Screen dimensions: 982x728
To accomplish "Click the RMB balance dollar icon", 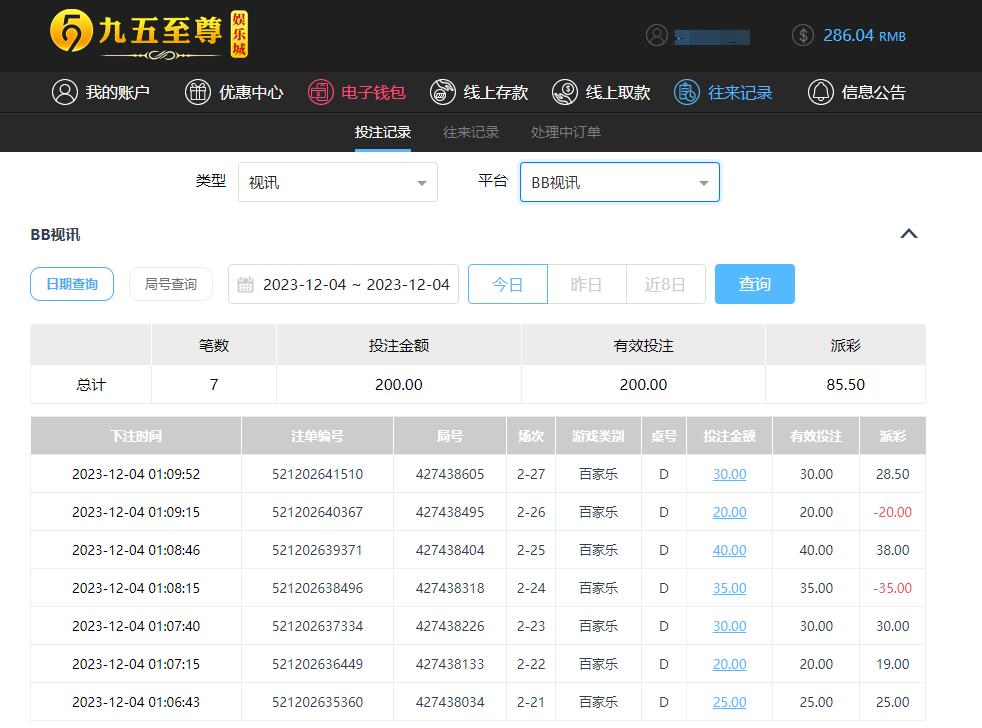I will 802,35.
